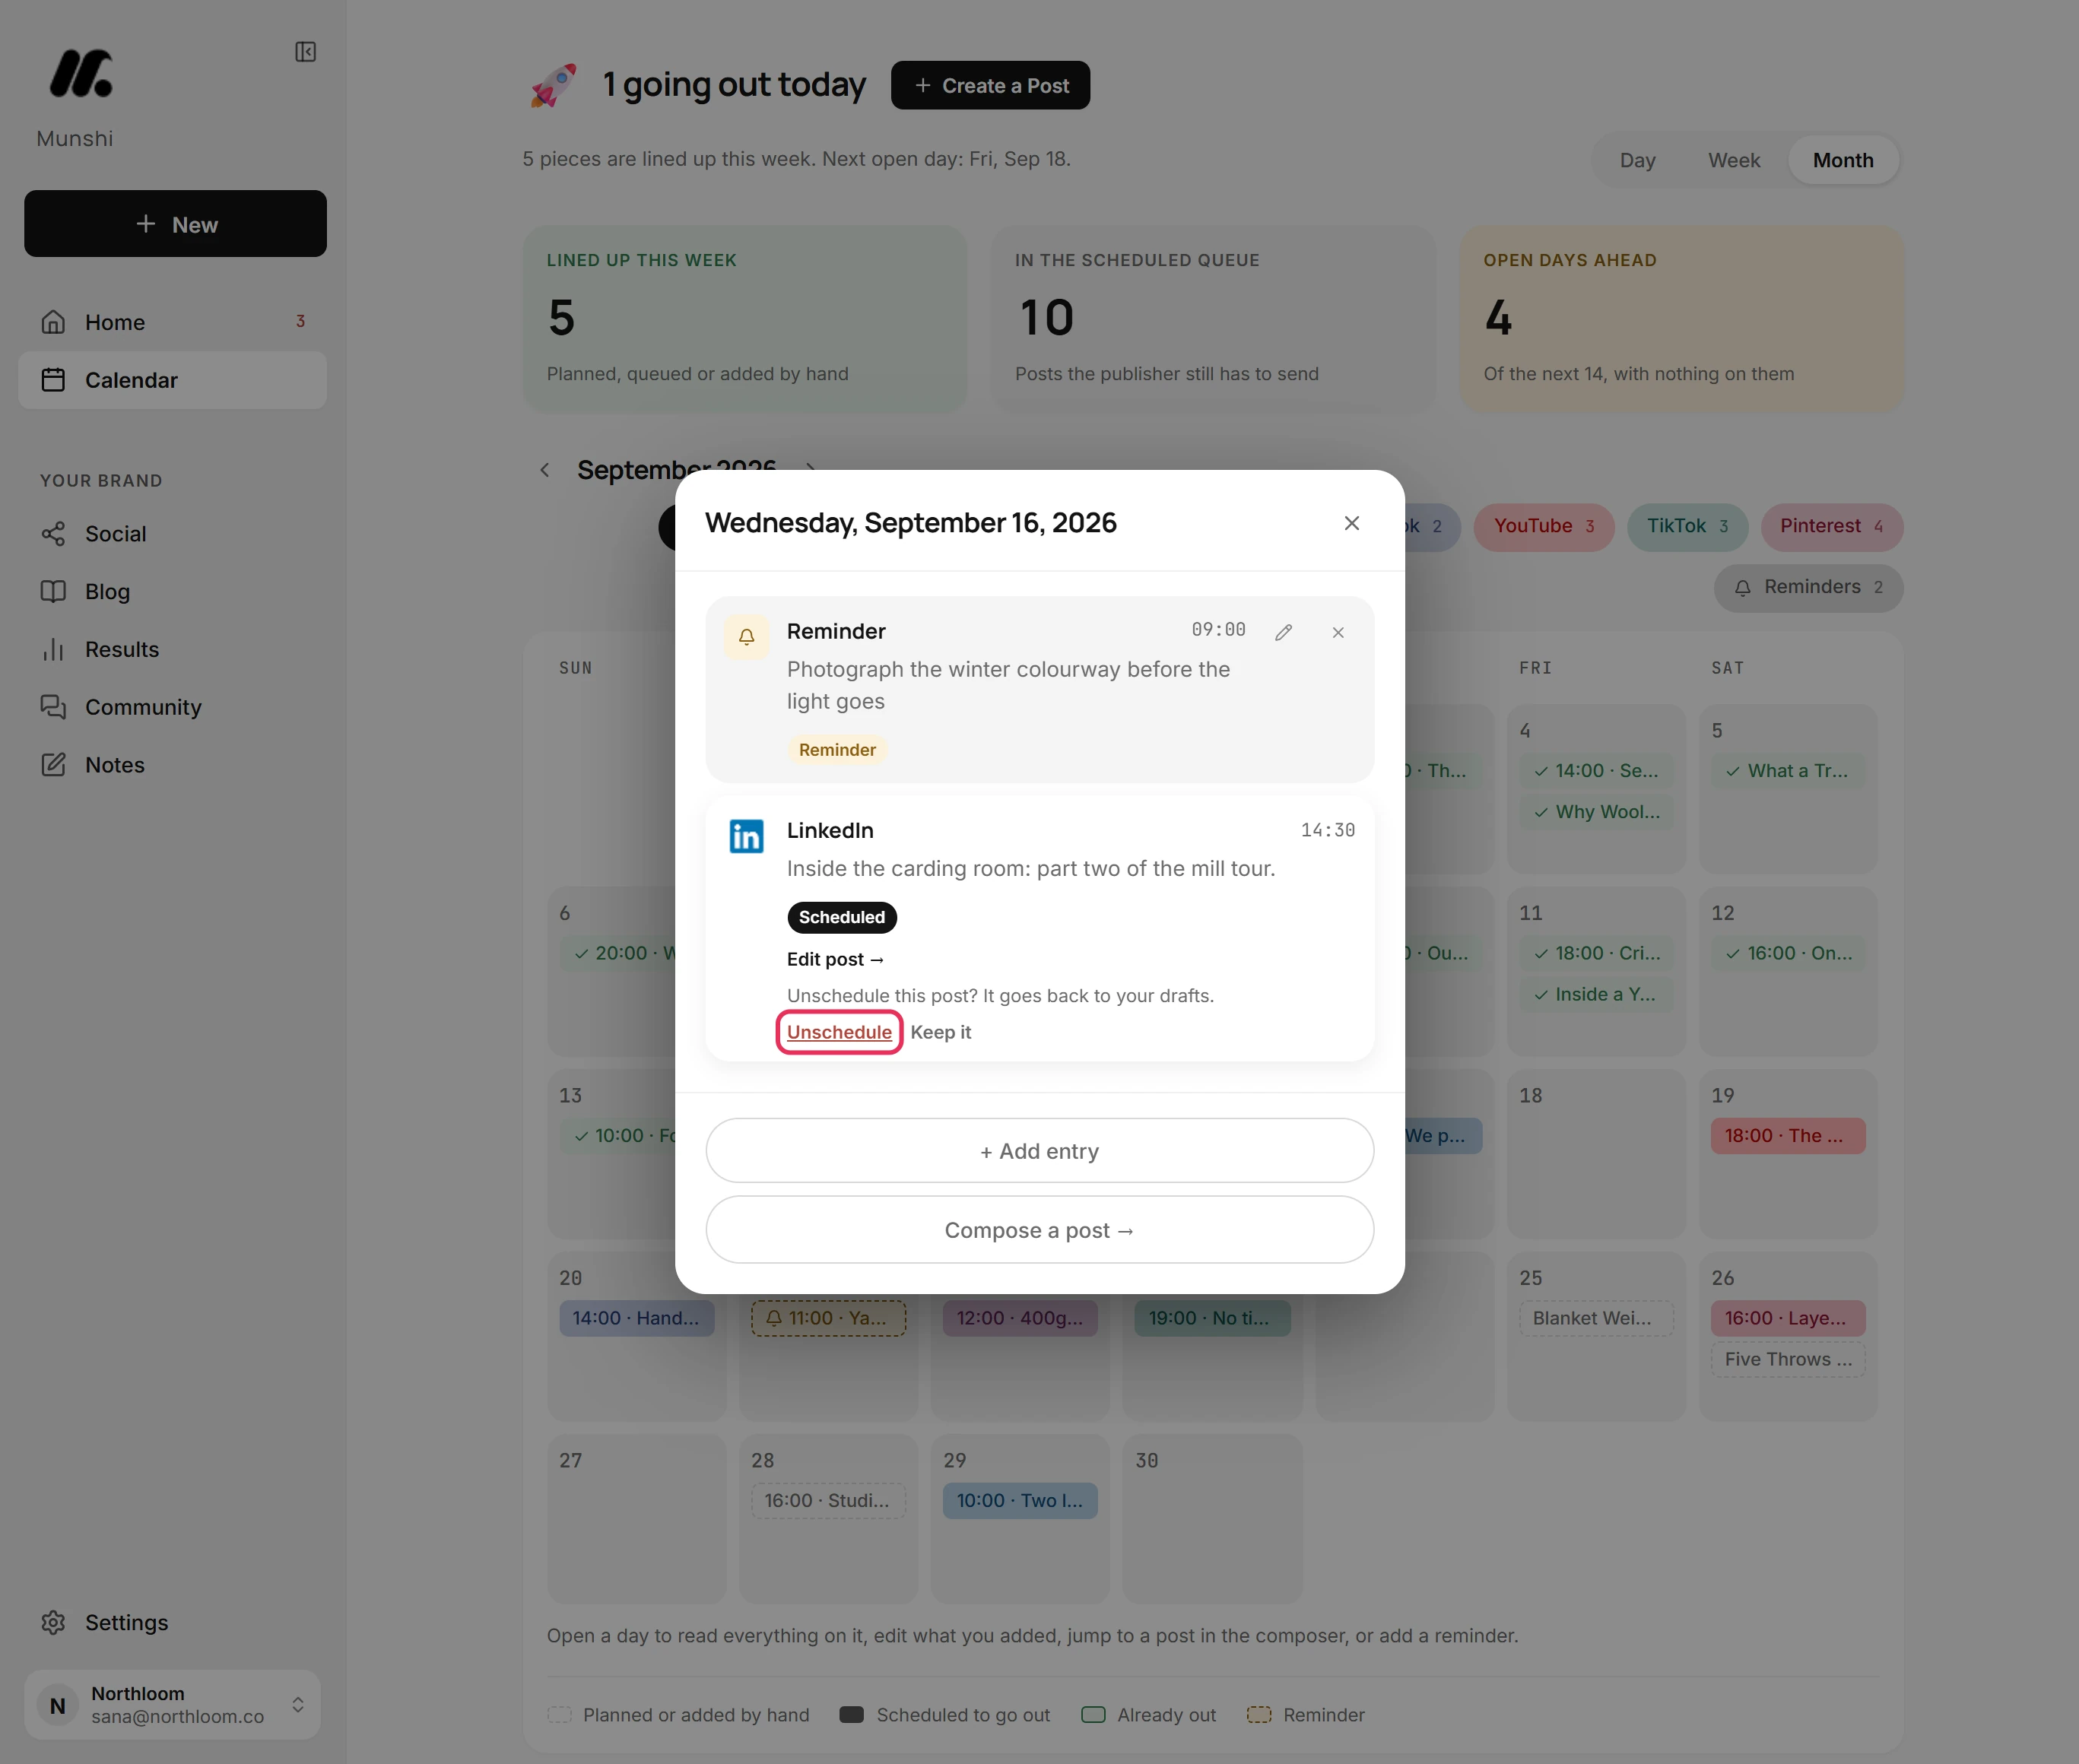The image size is (2079, 1764).
Task: Toggle the YouTube channel filter
Action: pyautogui.click(x=1543, y=527)
